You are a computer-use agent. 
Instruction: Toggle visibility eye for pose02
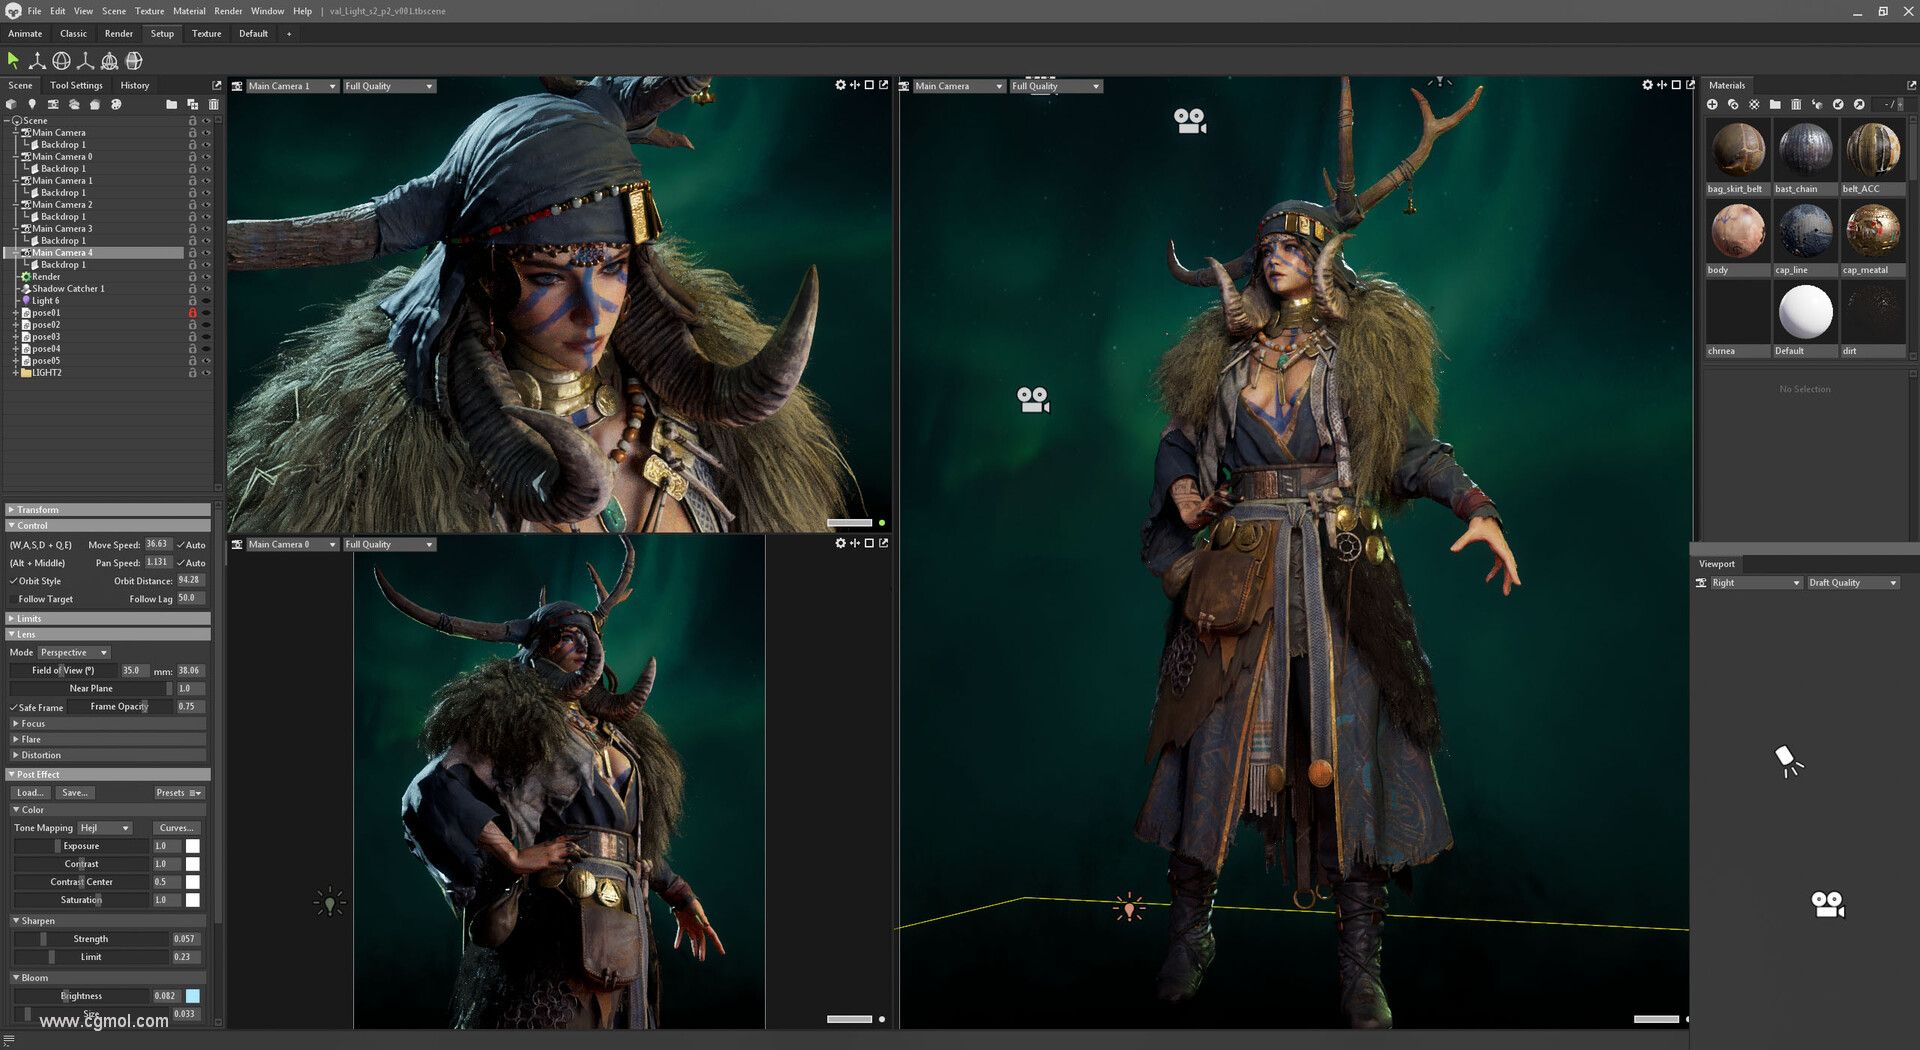click(x=206, y=325)
